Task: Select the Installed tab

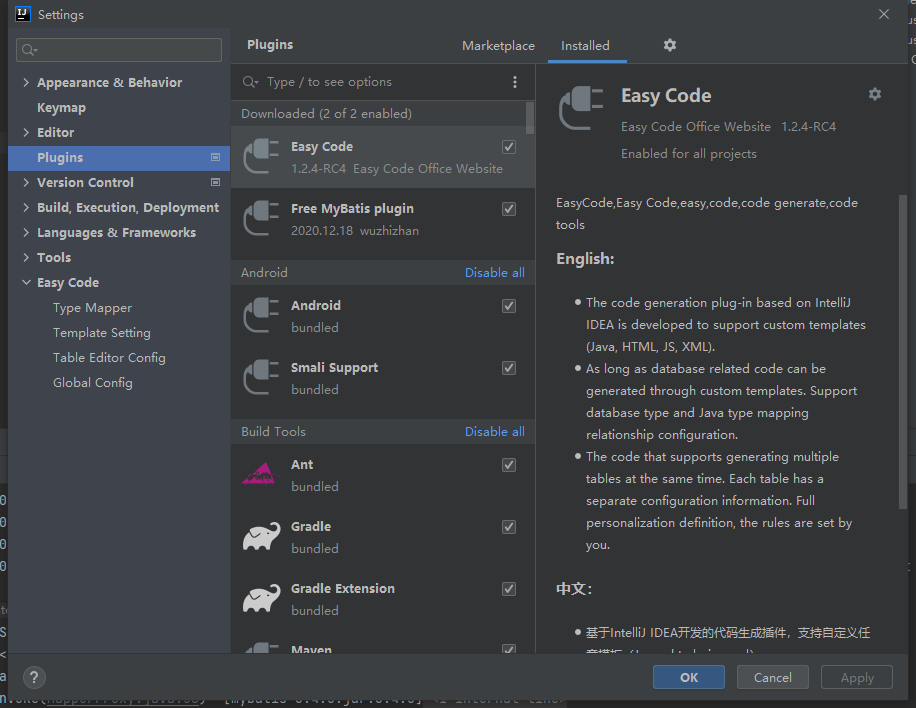Action: coord(585,46)
